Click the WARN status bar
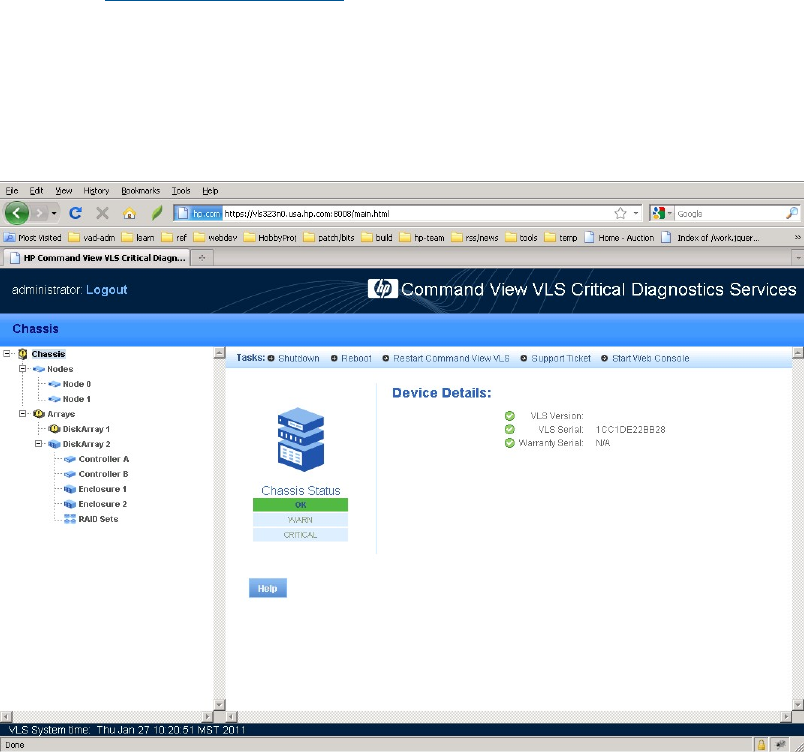 point(300,520)
